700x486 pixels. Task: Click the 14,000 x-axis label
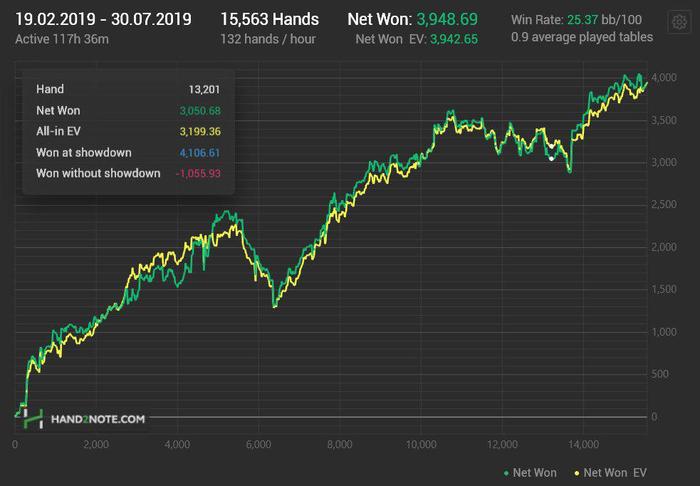point(583,444)
